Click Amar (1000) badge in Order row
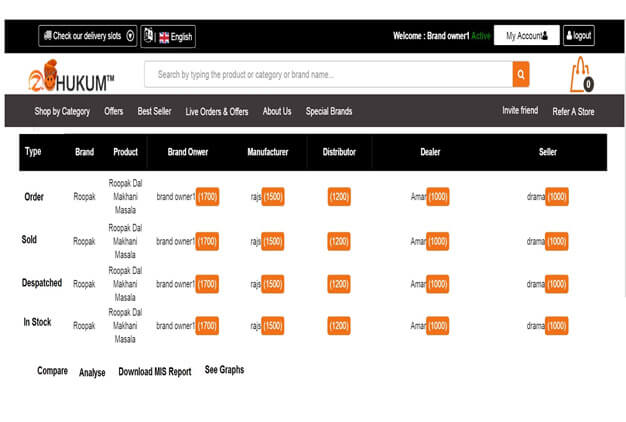Viewport: 626px width, 422px height. [438, 196]
